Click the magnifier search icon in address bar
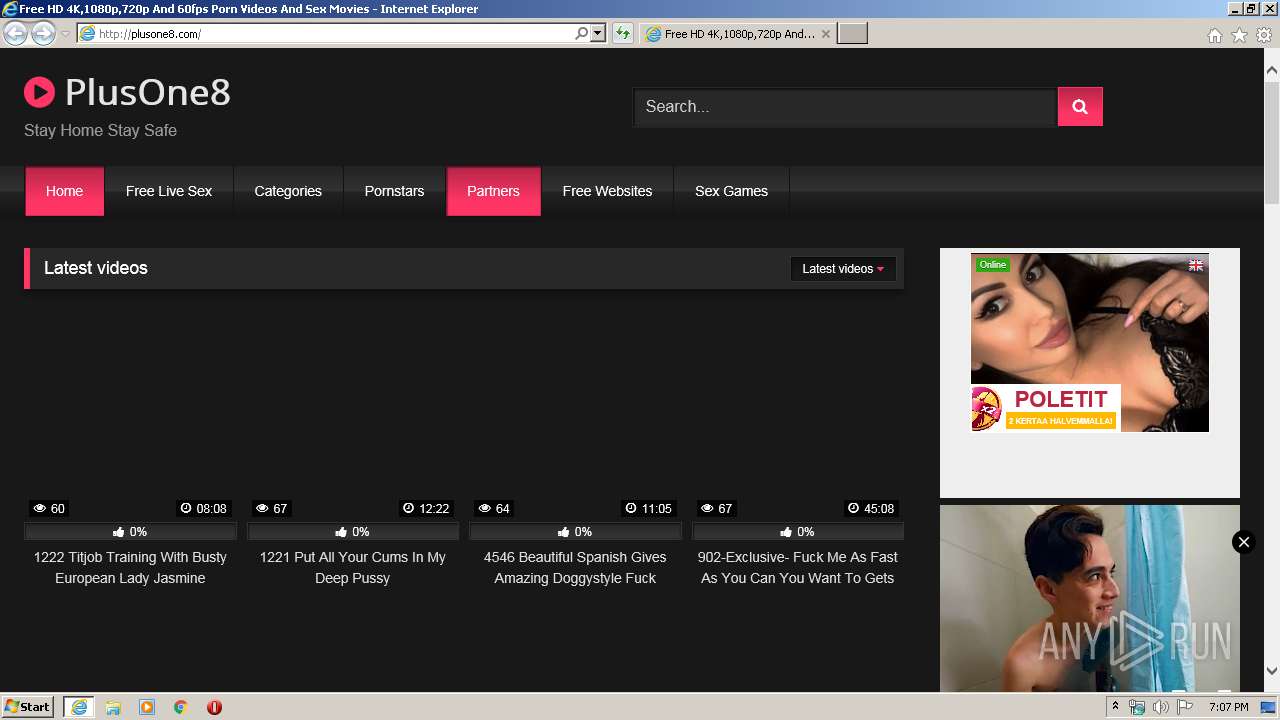The height and width of the screenshot is (720, 1280). [582, 33]
